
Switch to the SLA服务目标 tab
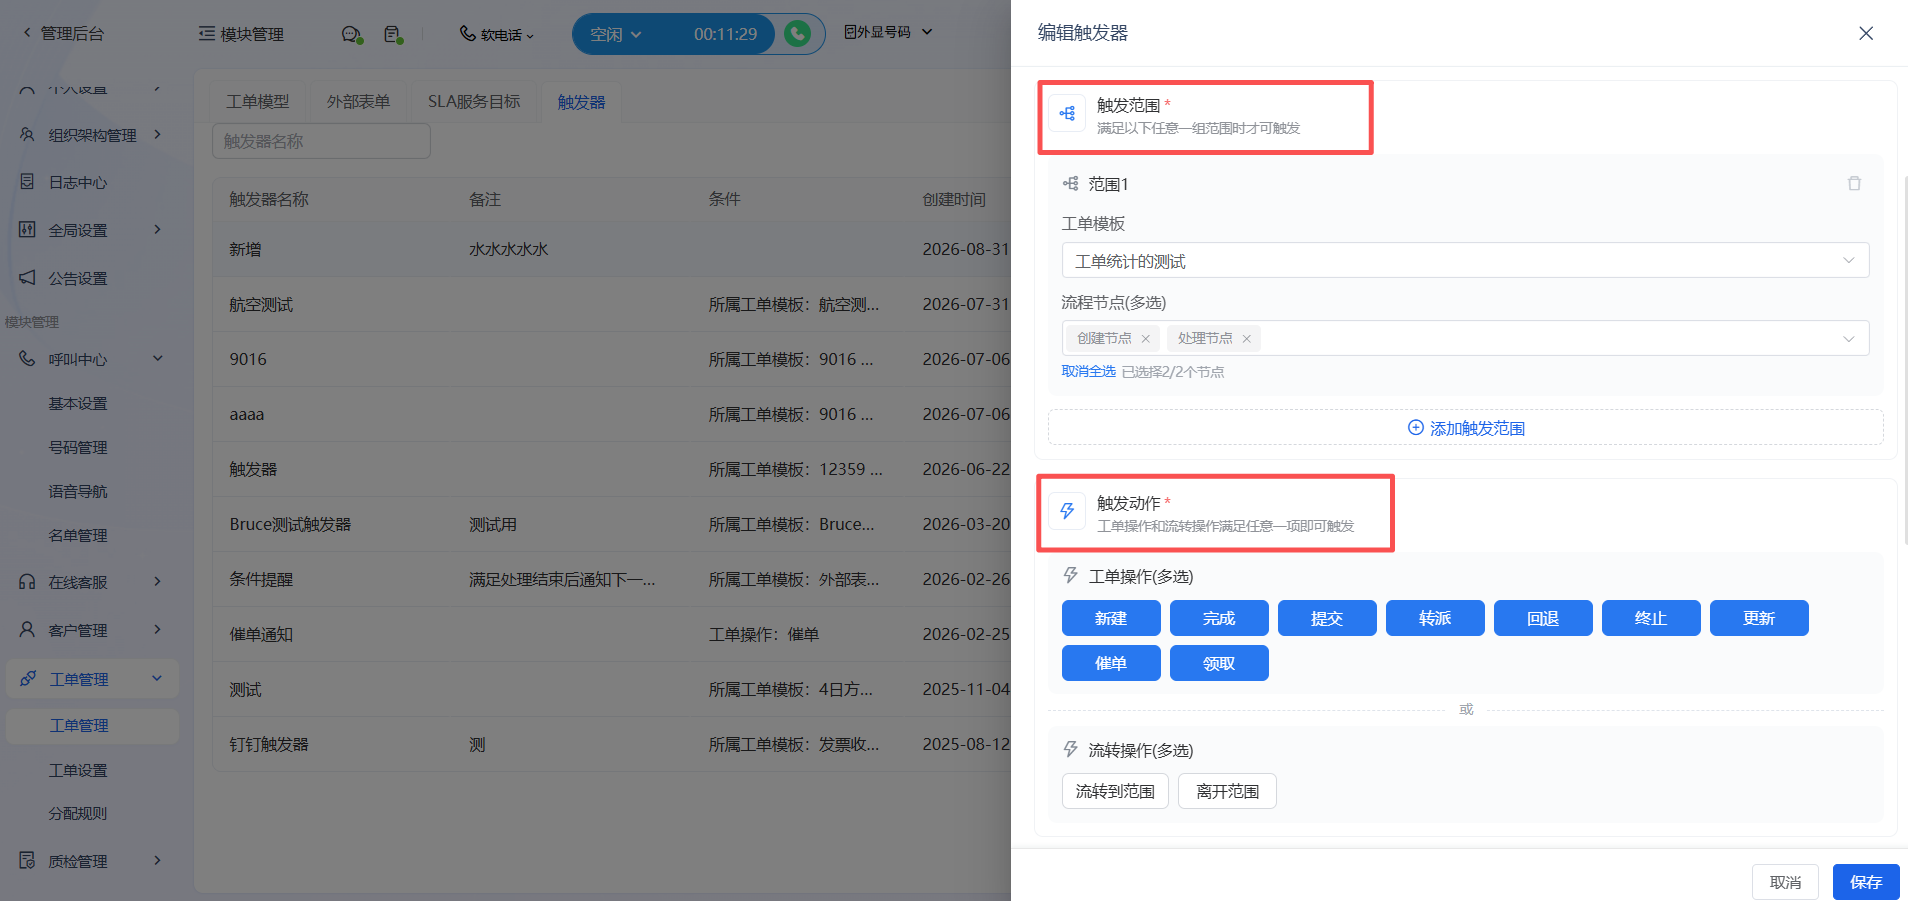point(474,102)
